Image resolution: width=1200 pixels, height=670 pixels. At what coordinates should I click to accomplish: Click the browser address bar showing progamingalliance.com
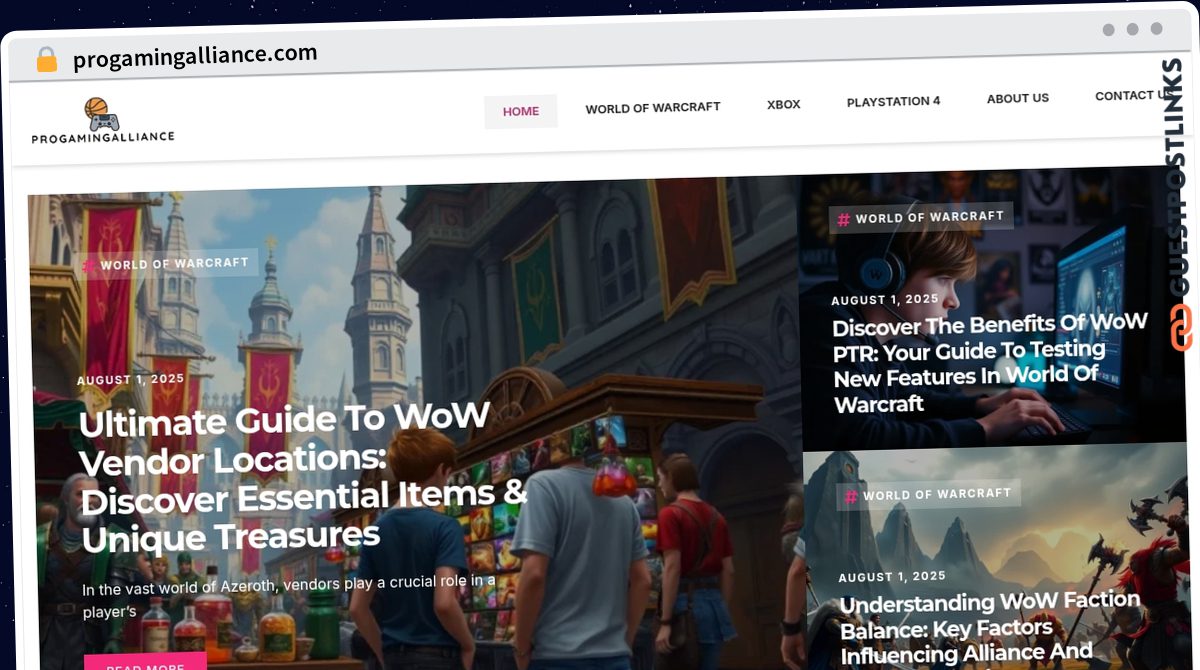[x=196, y=53]
